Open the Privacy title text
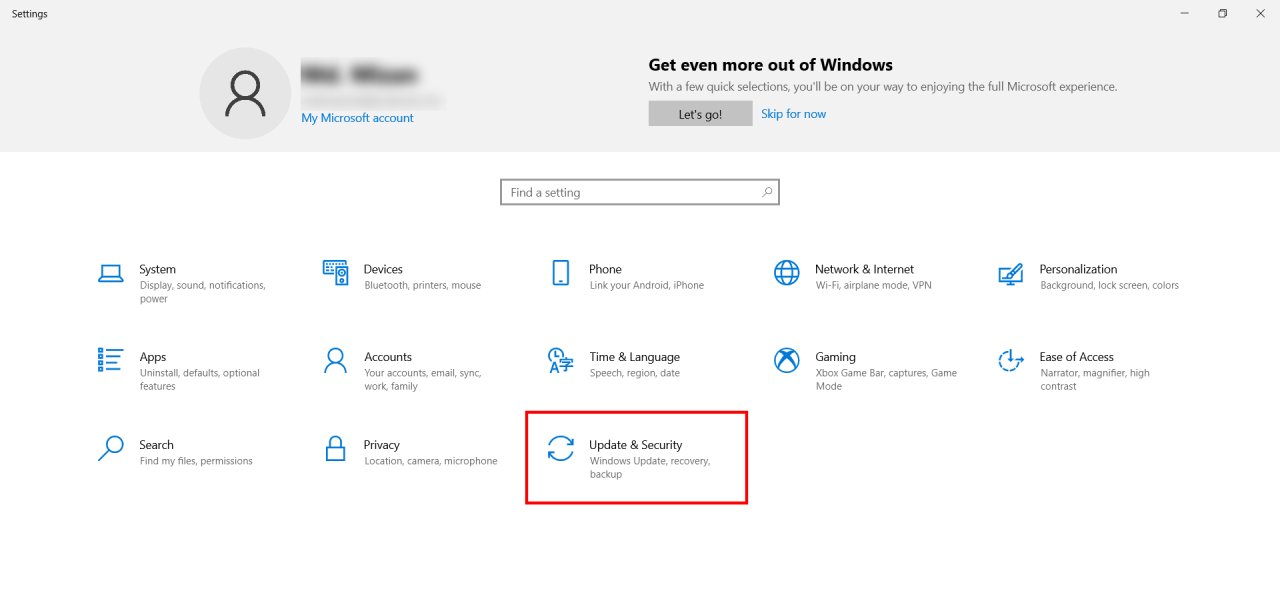 [382, 445]
